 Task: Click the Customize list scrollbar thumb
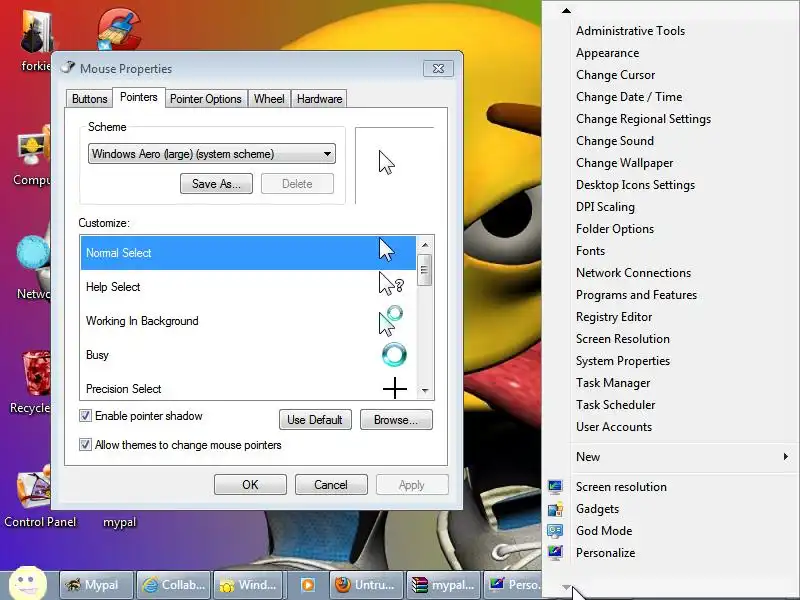[x=425, y=269]
